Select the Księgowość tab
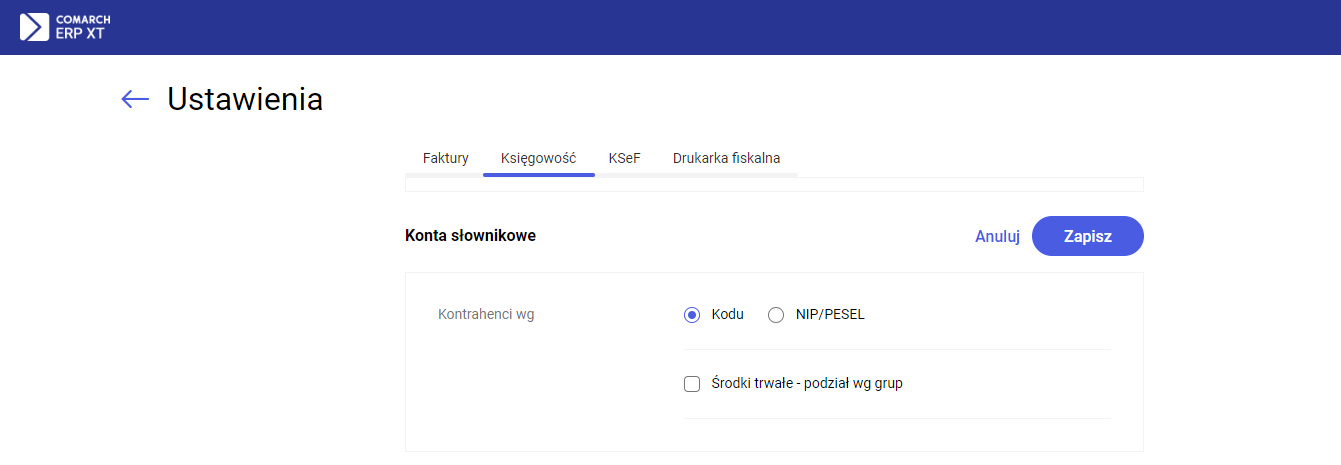 pyautogui.click(x=538, y=158)
